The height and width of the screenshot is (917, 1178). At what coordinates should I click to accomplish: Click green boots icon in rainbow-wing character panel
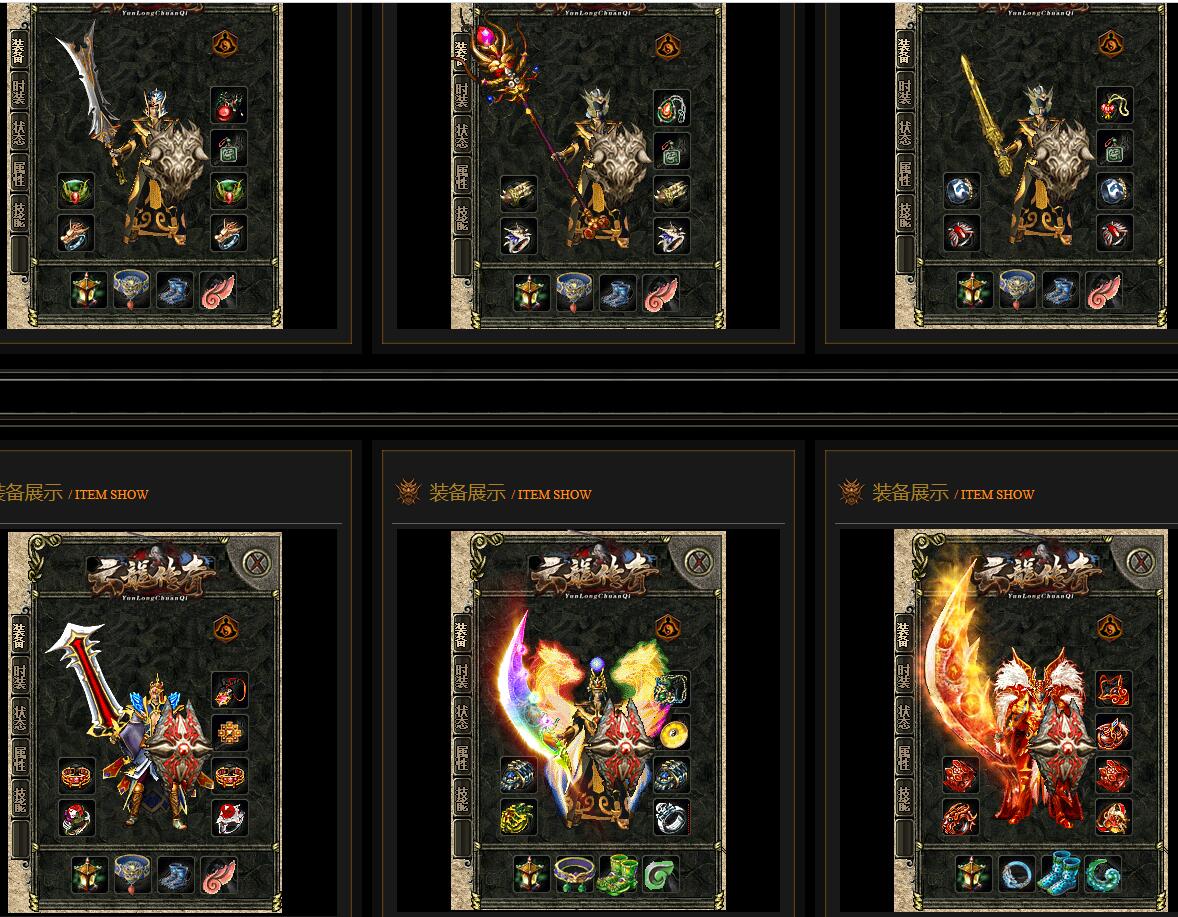coord(618,875)
